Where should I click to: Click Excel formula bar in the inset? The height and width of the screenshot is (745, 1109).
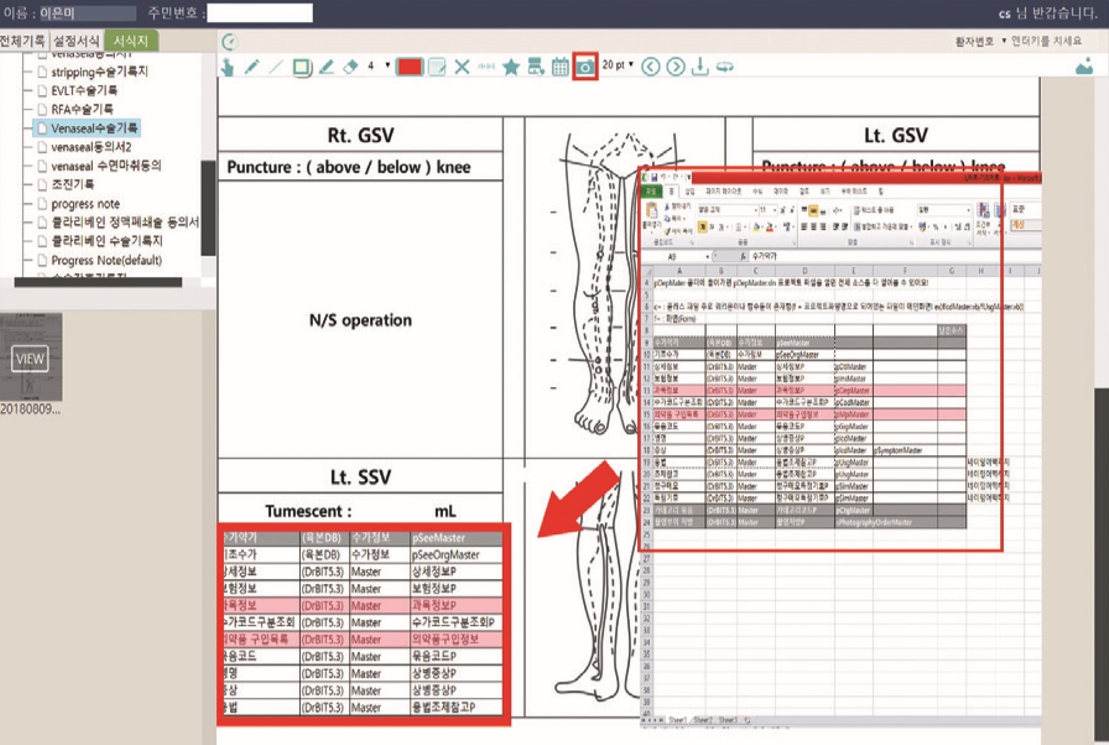pos(895,256)
